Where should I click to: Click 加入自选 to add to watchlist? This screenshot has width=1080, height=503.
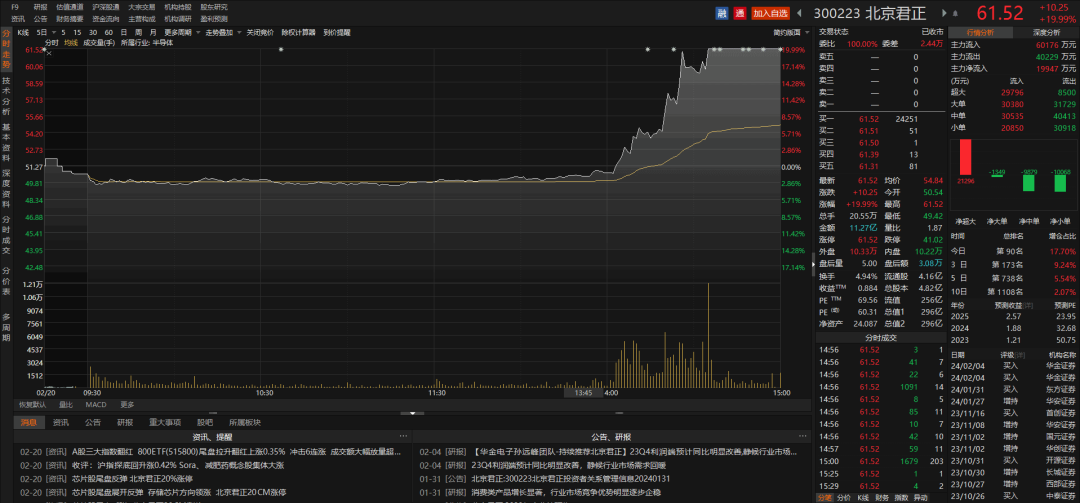770,13
